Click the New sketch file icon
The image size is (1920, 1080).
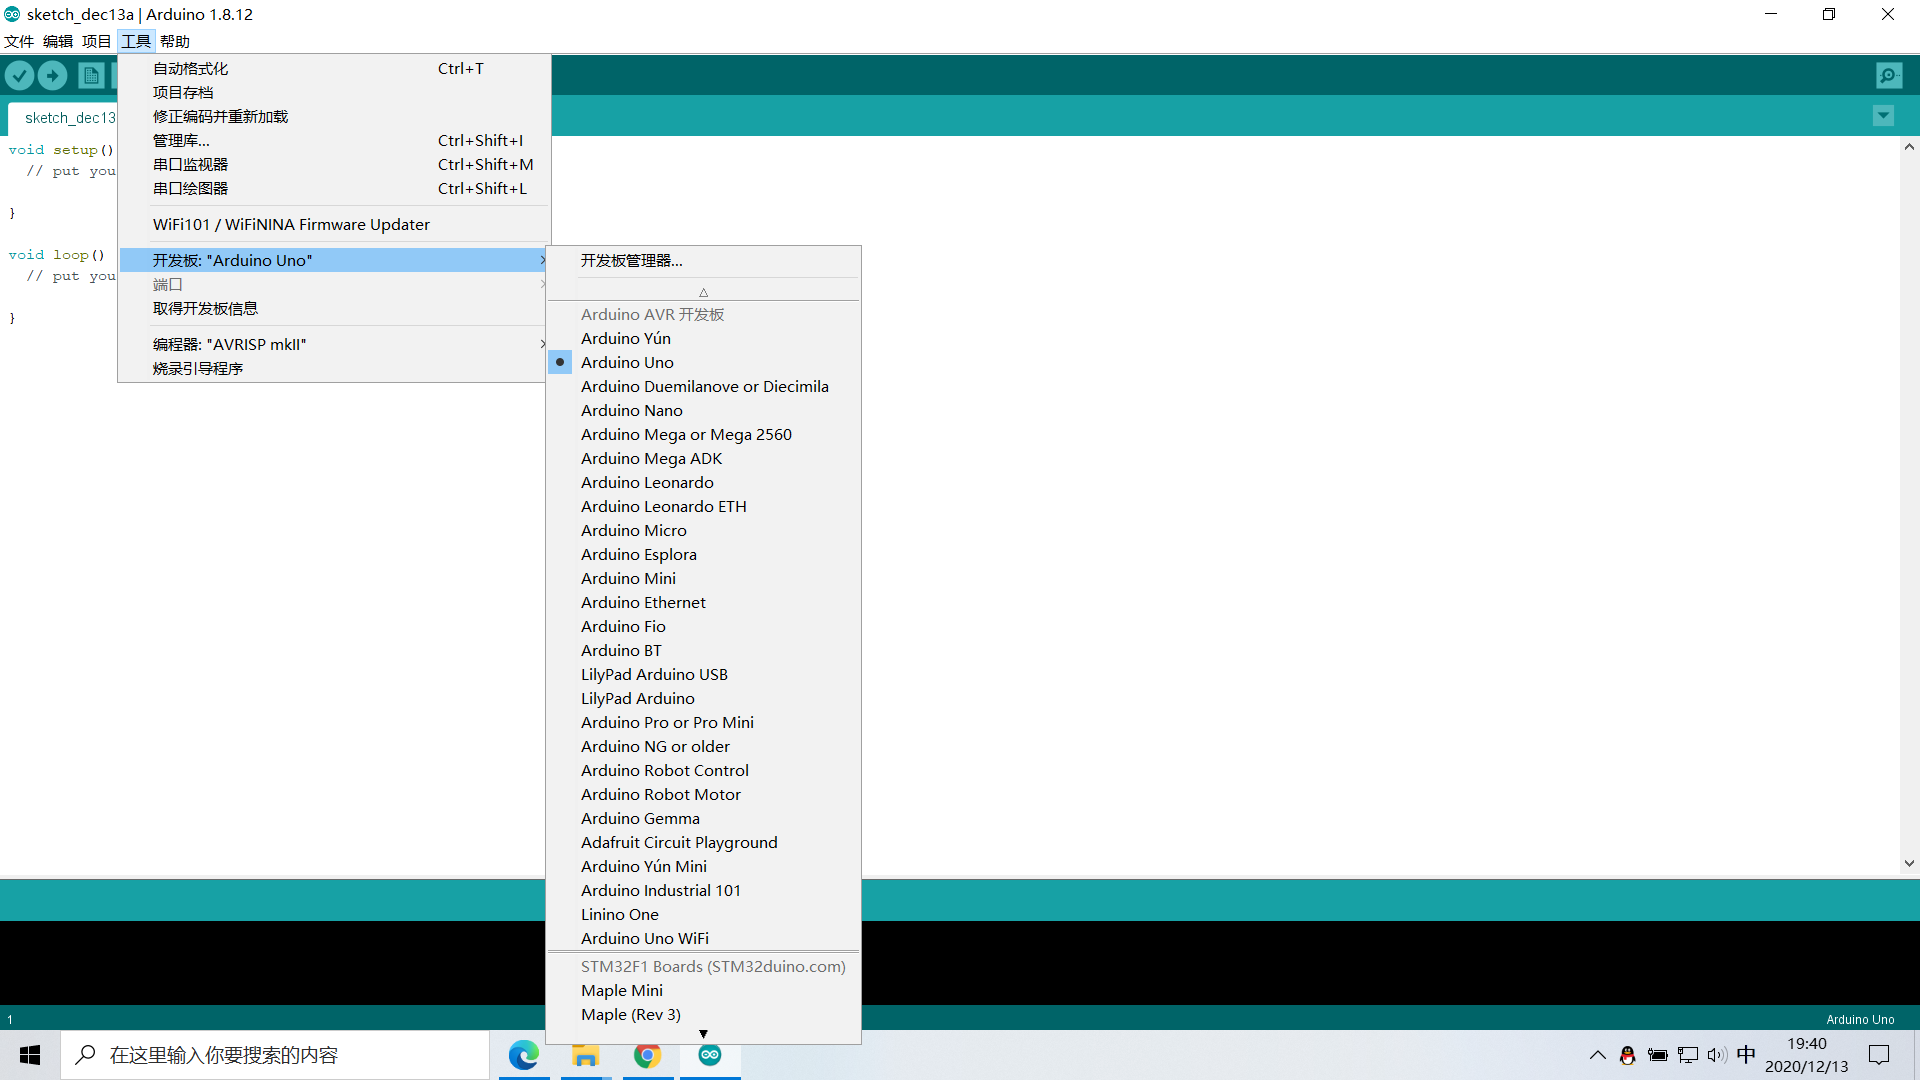(90, 75)
